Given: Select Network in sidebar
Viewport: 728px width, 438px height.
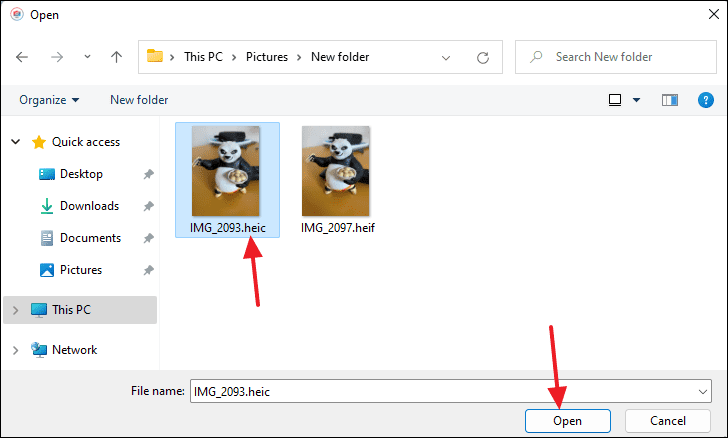Looking at the screenshot, I should click(x=74, y=350).
